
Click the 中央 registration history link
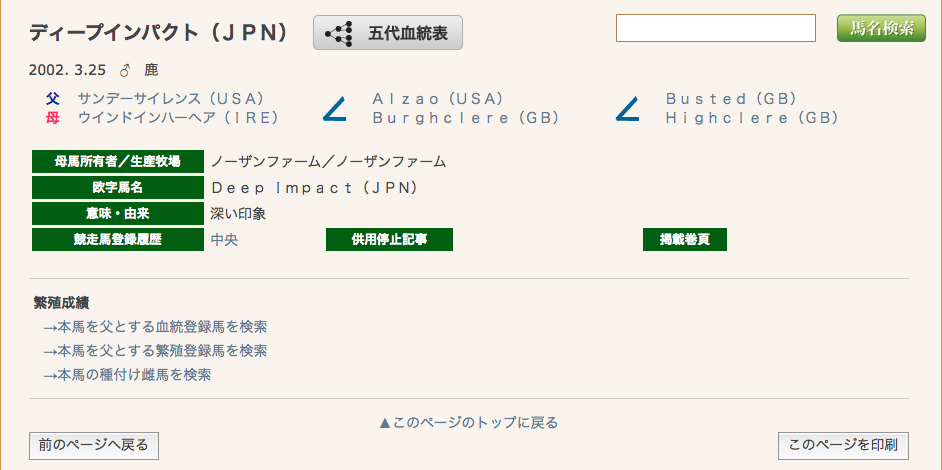click(x=224, y=240)
